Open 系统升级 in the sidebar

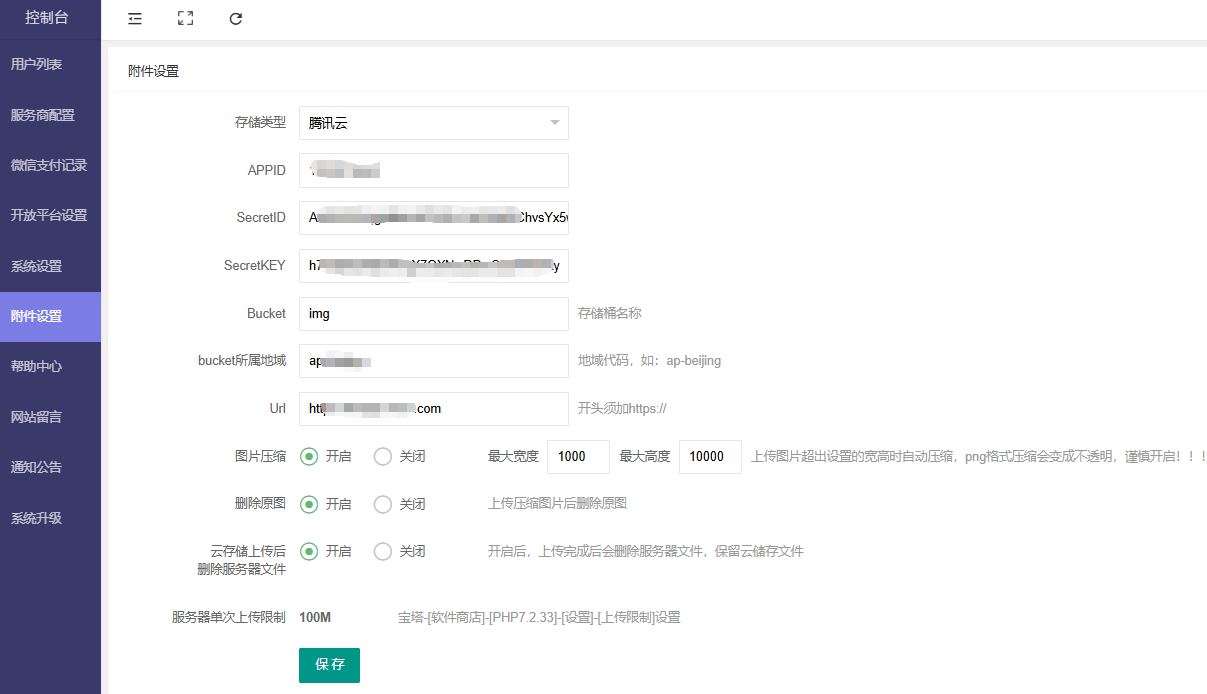click(x=50, y=518)
